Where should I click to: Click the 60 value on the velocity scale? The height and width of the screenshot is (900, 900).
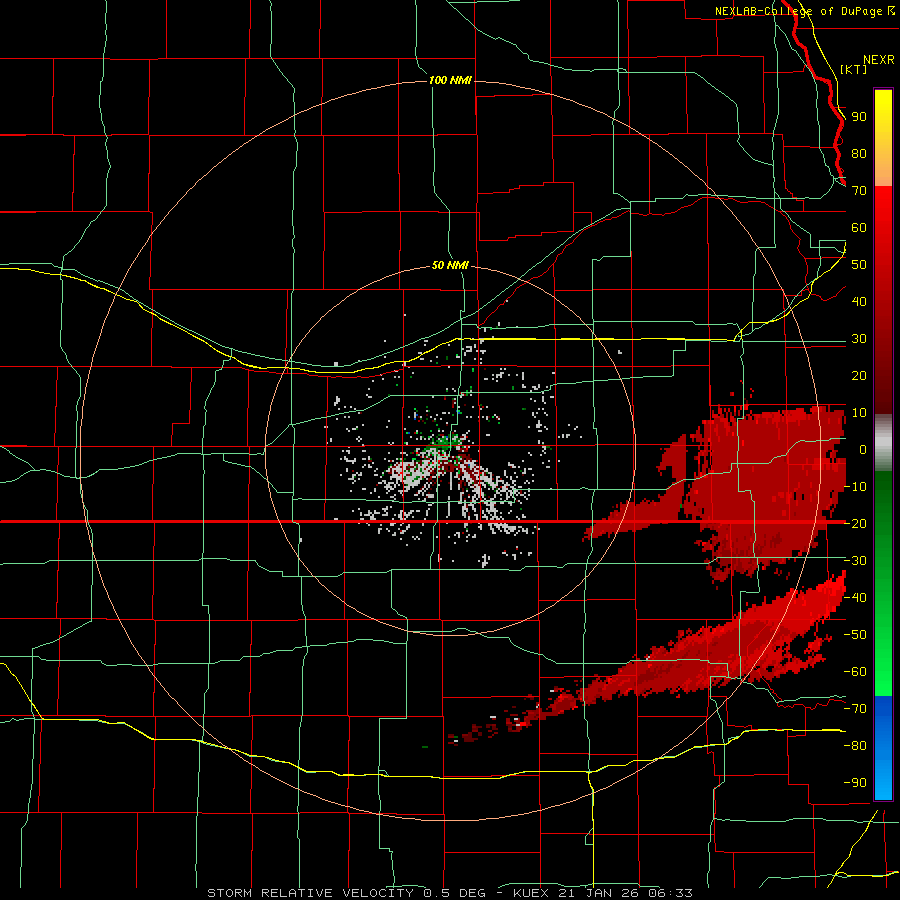pos(859,227)
